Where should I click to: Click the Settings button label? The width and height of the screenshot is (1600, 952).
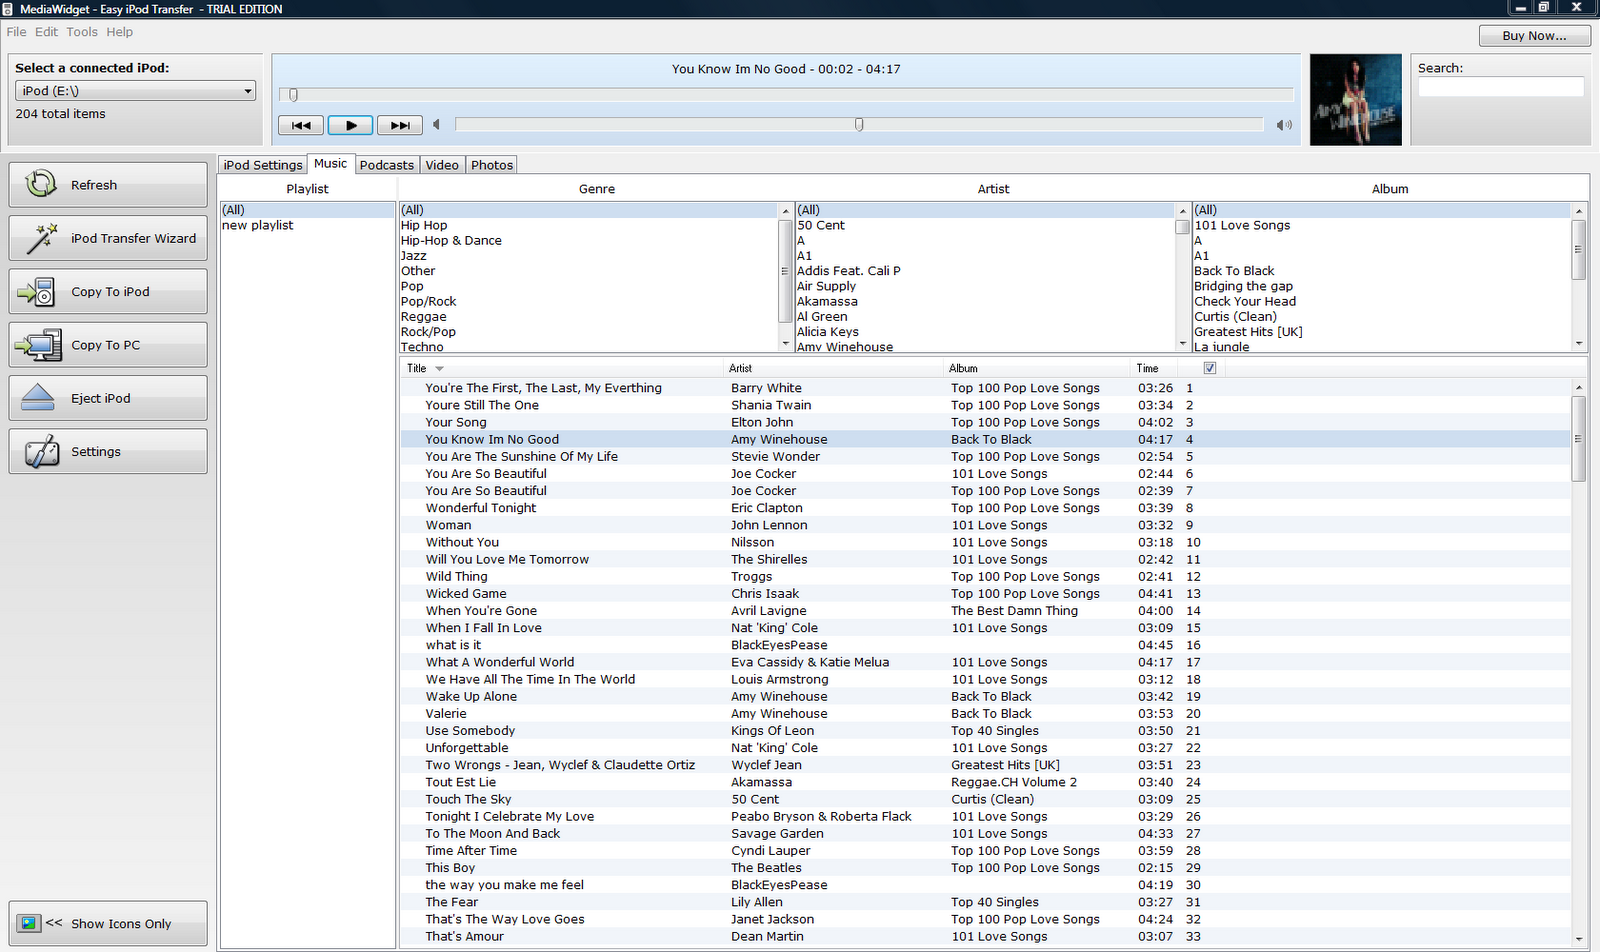pyautogui.click(x=96, y=452)
